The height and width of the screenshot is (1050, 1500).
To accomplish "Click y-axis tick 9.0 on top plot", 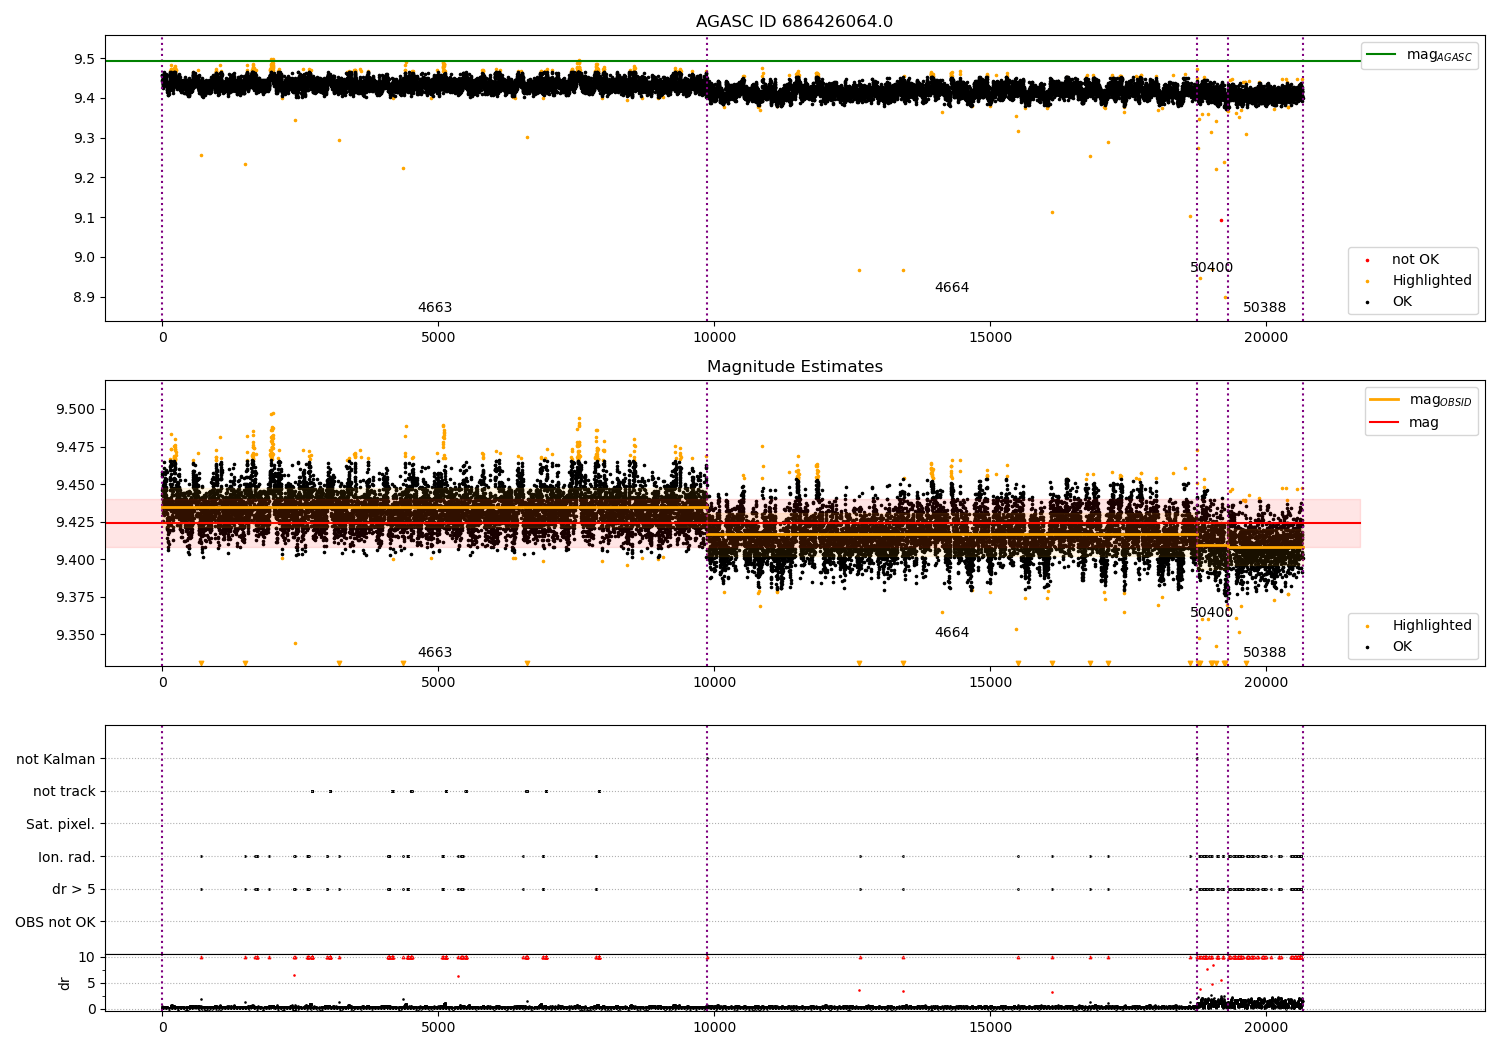I will tap(84, 257).
